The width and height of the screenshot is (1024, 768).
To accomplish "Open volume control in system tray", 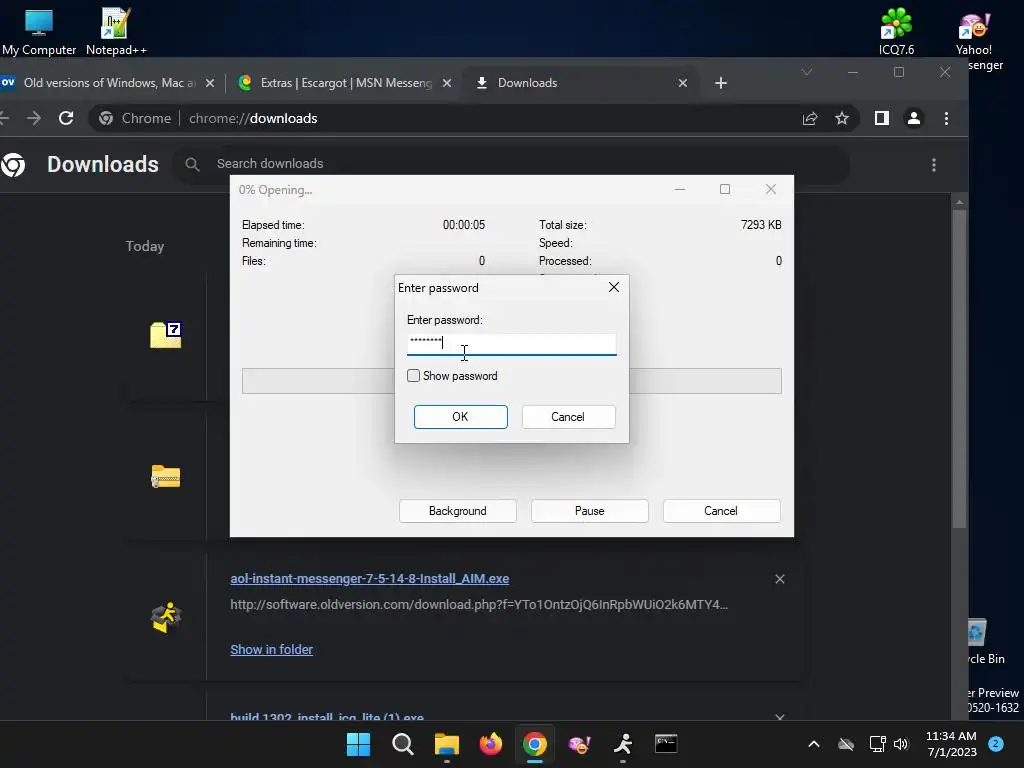I will pos(901,744).
